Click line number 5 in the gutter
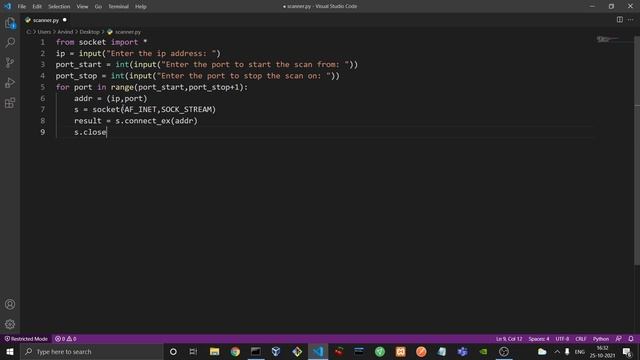 point(43,87)
